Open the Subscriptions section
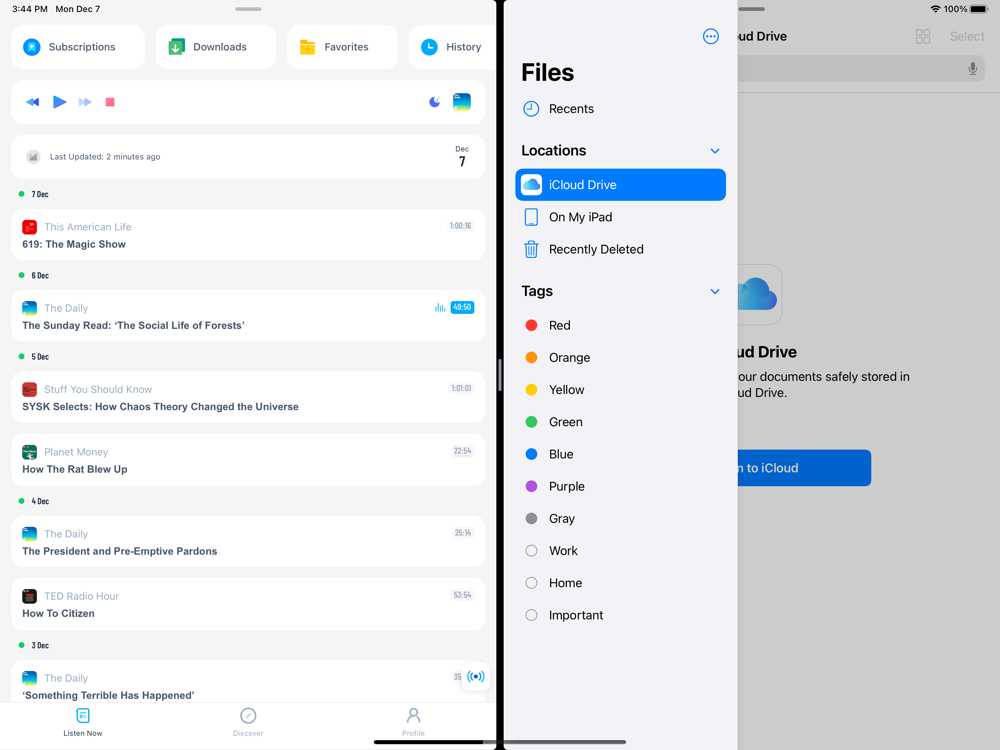Image resolution: width=1000 pixels, height=750 pixels. (78, 47)
